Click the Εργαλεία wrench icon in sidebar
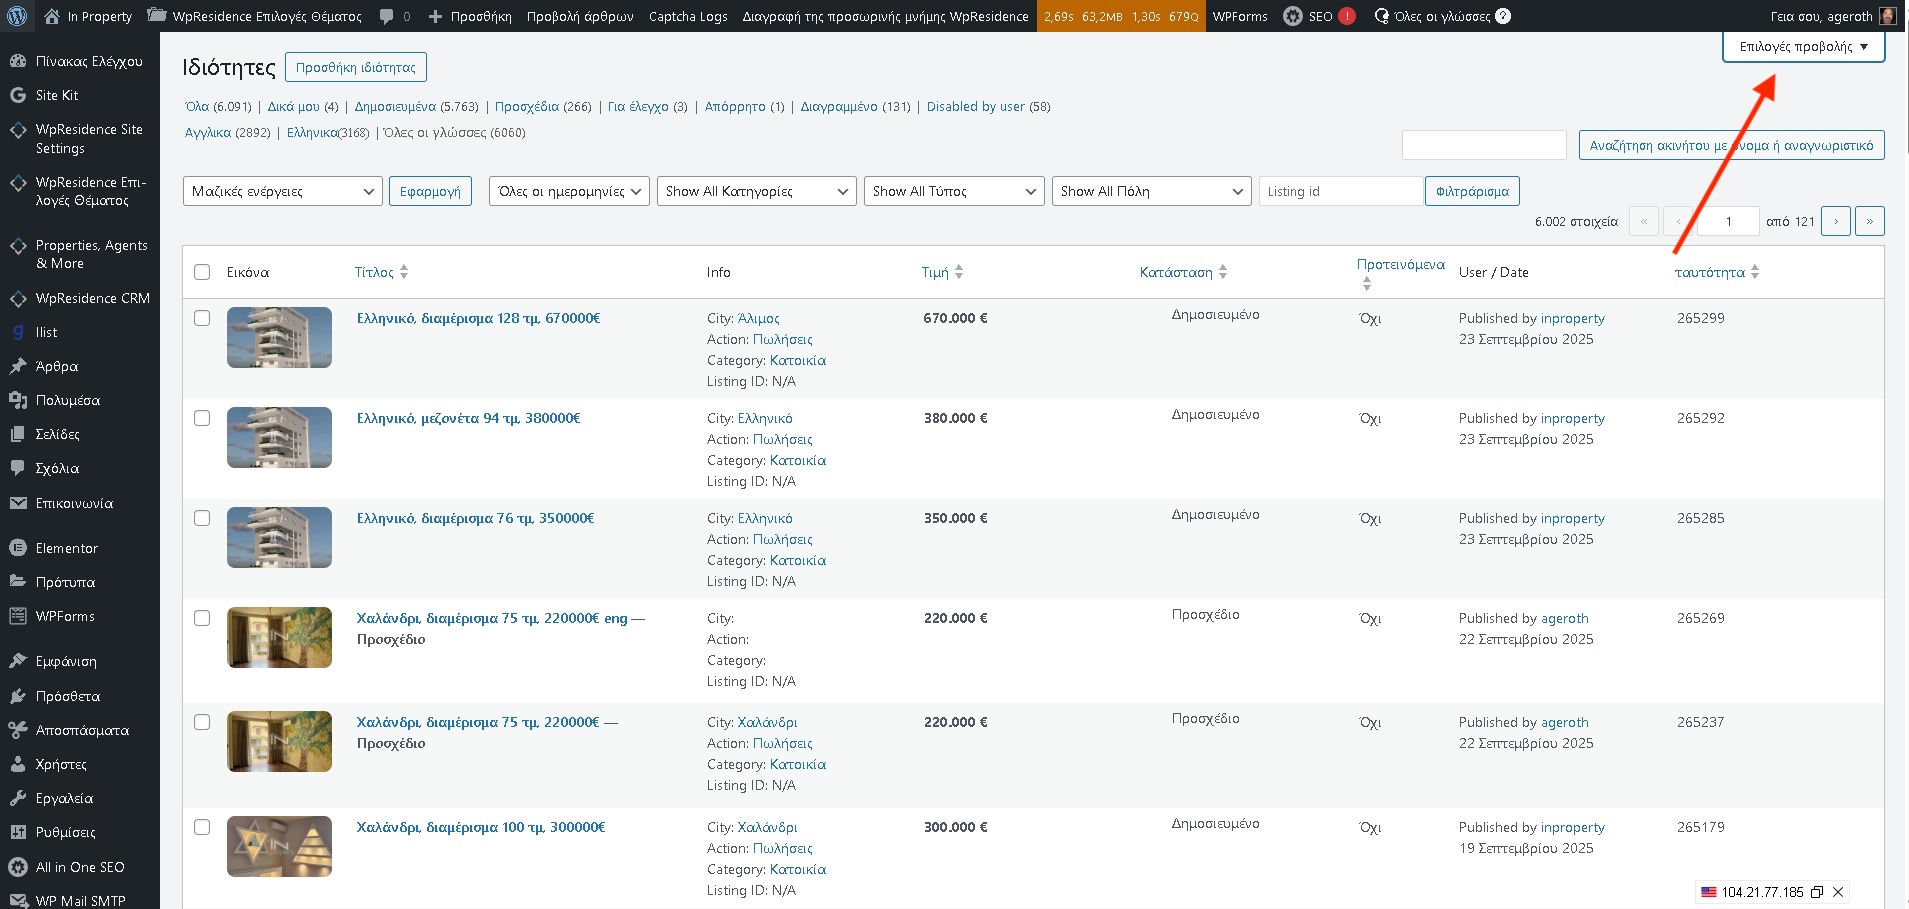1909x909 pixels. [17, 798]
